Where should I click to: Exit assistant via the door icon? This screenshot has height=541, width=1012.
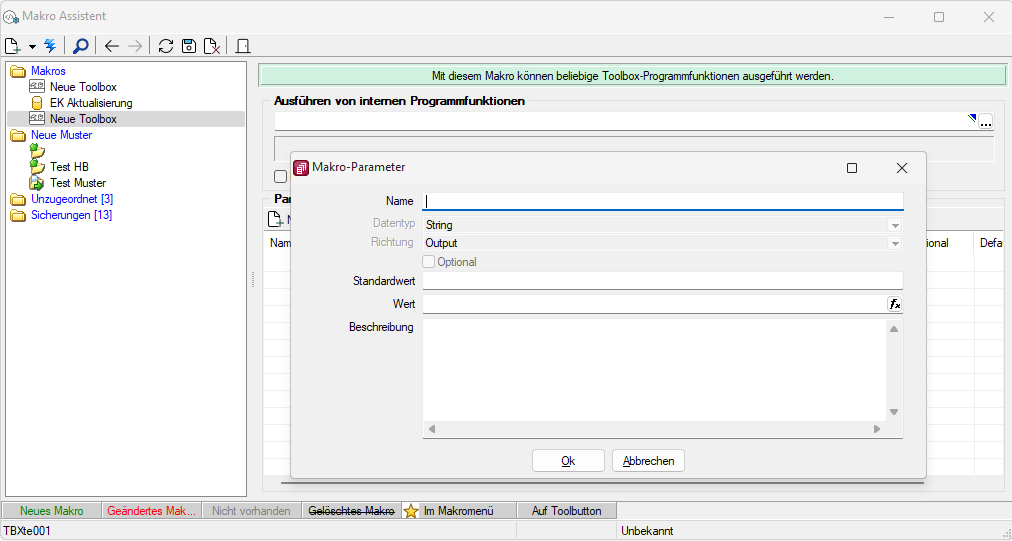(x=243, y=46)
